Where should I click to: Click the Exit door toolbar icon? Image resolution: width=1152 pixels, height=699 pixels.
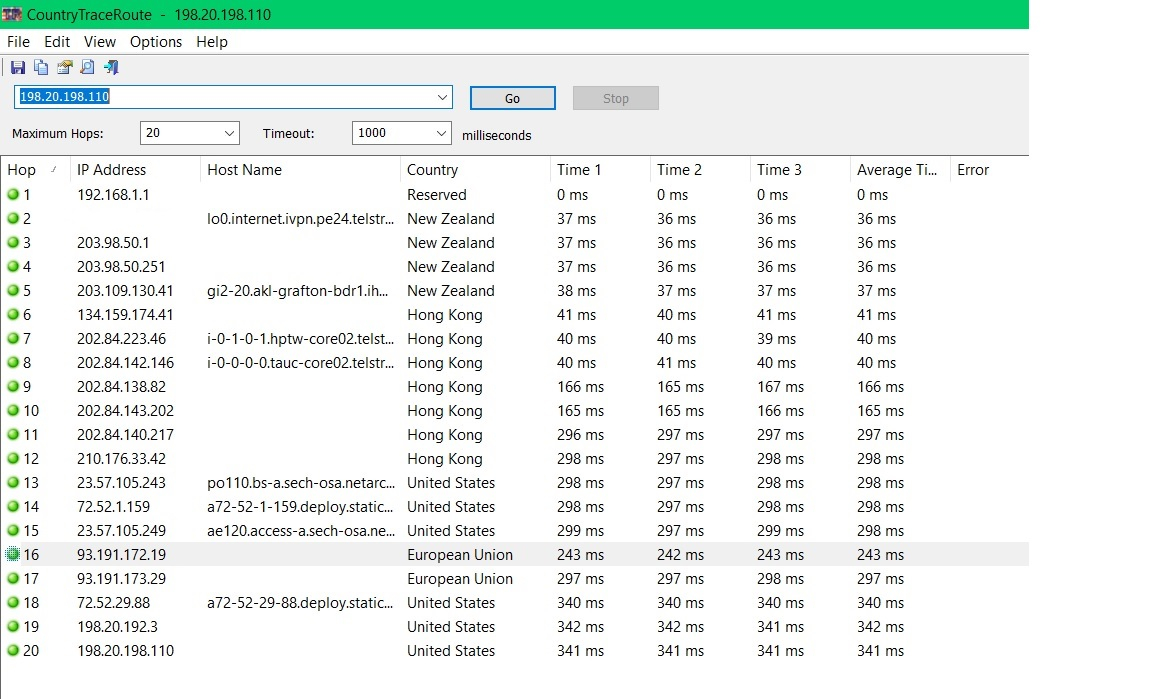(111, 68)
